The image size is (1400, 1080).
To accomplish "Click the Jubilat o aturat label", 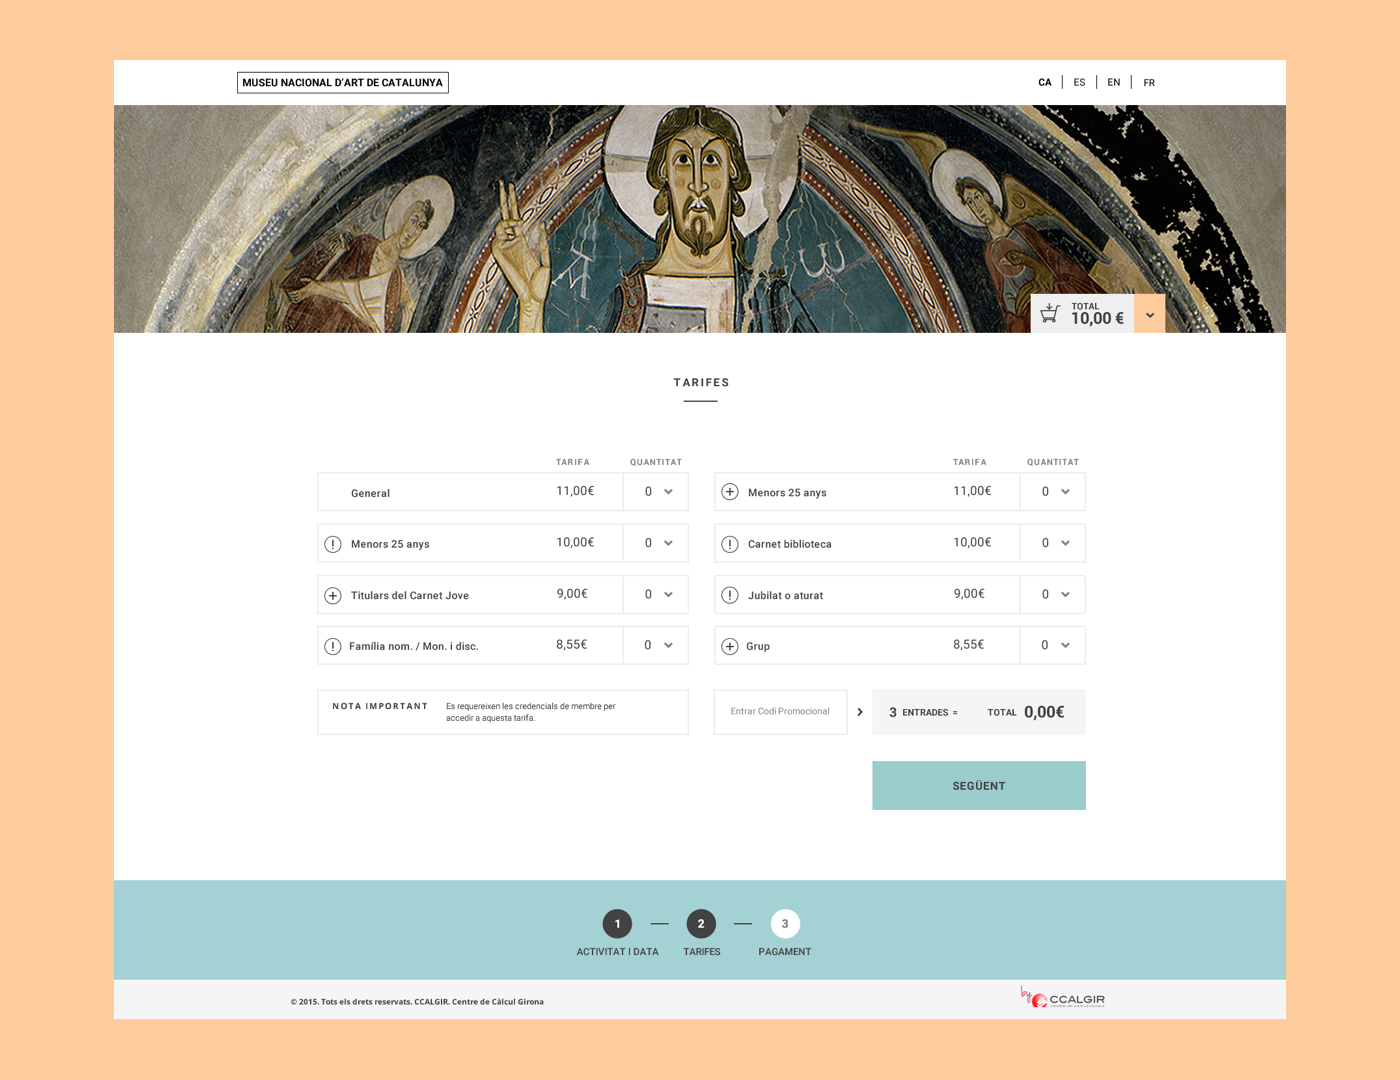I will 786,595.
